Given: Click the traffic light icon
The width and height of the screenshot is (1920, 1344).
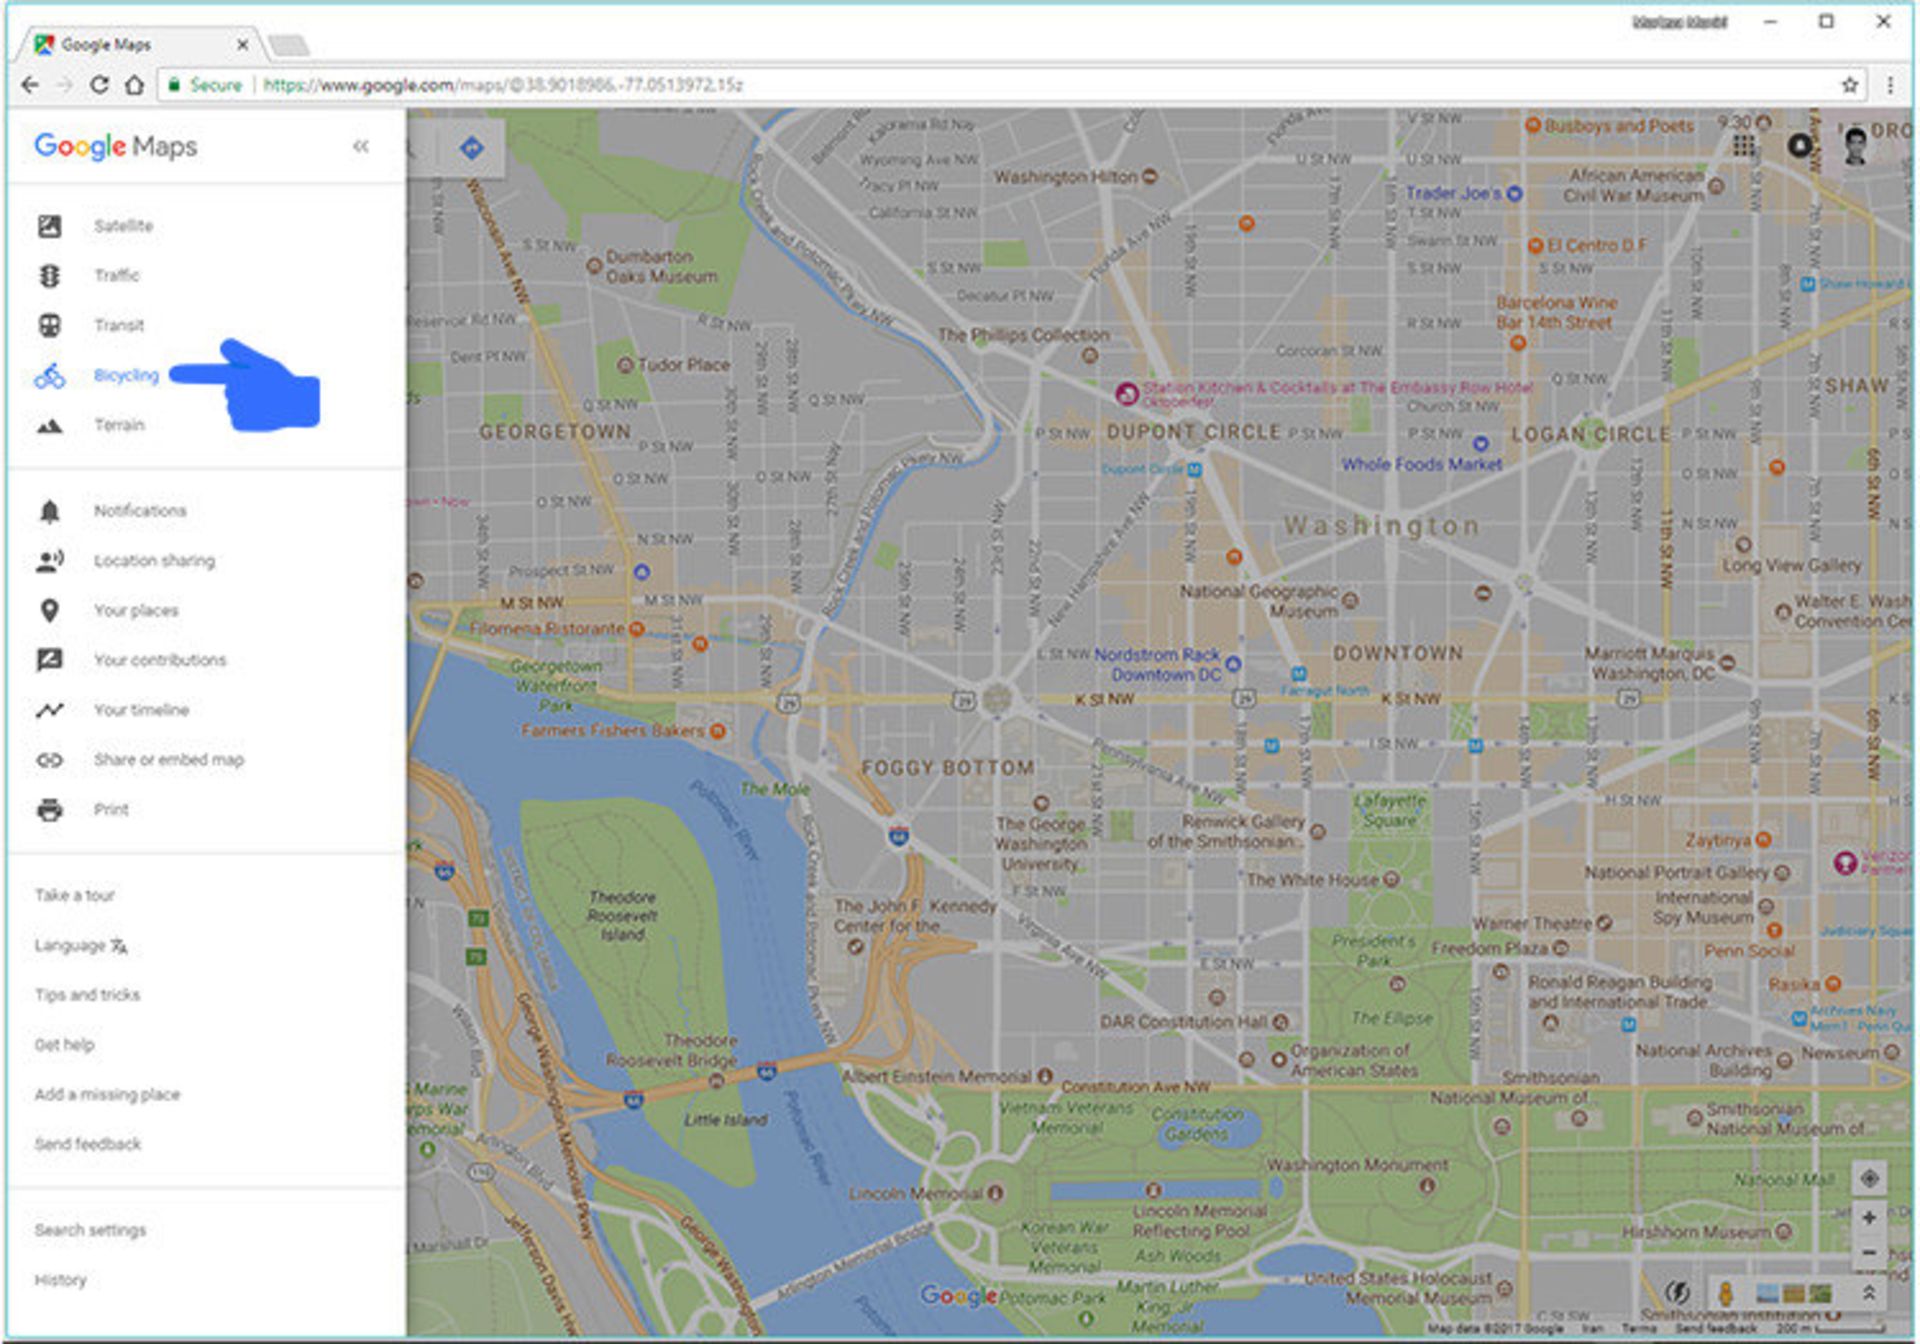Looking at the screenshot, I should click(x=49, y=275).
